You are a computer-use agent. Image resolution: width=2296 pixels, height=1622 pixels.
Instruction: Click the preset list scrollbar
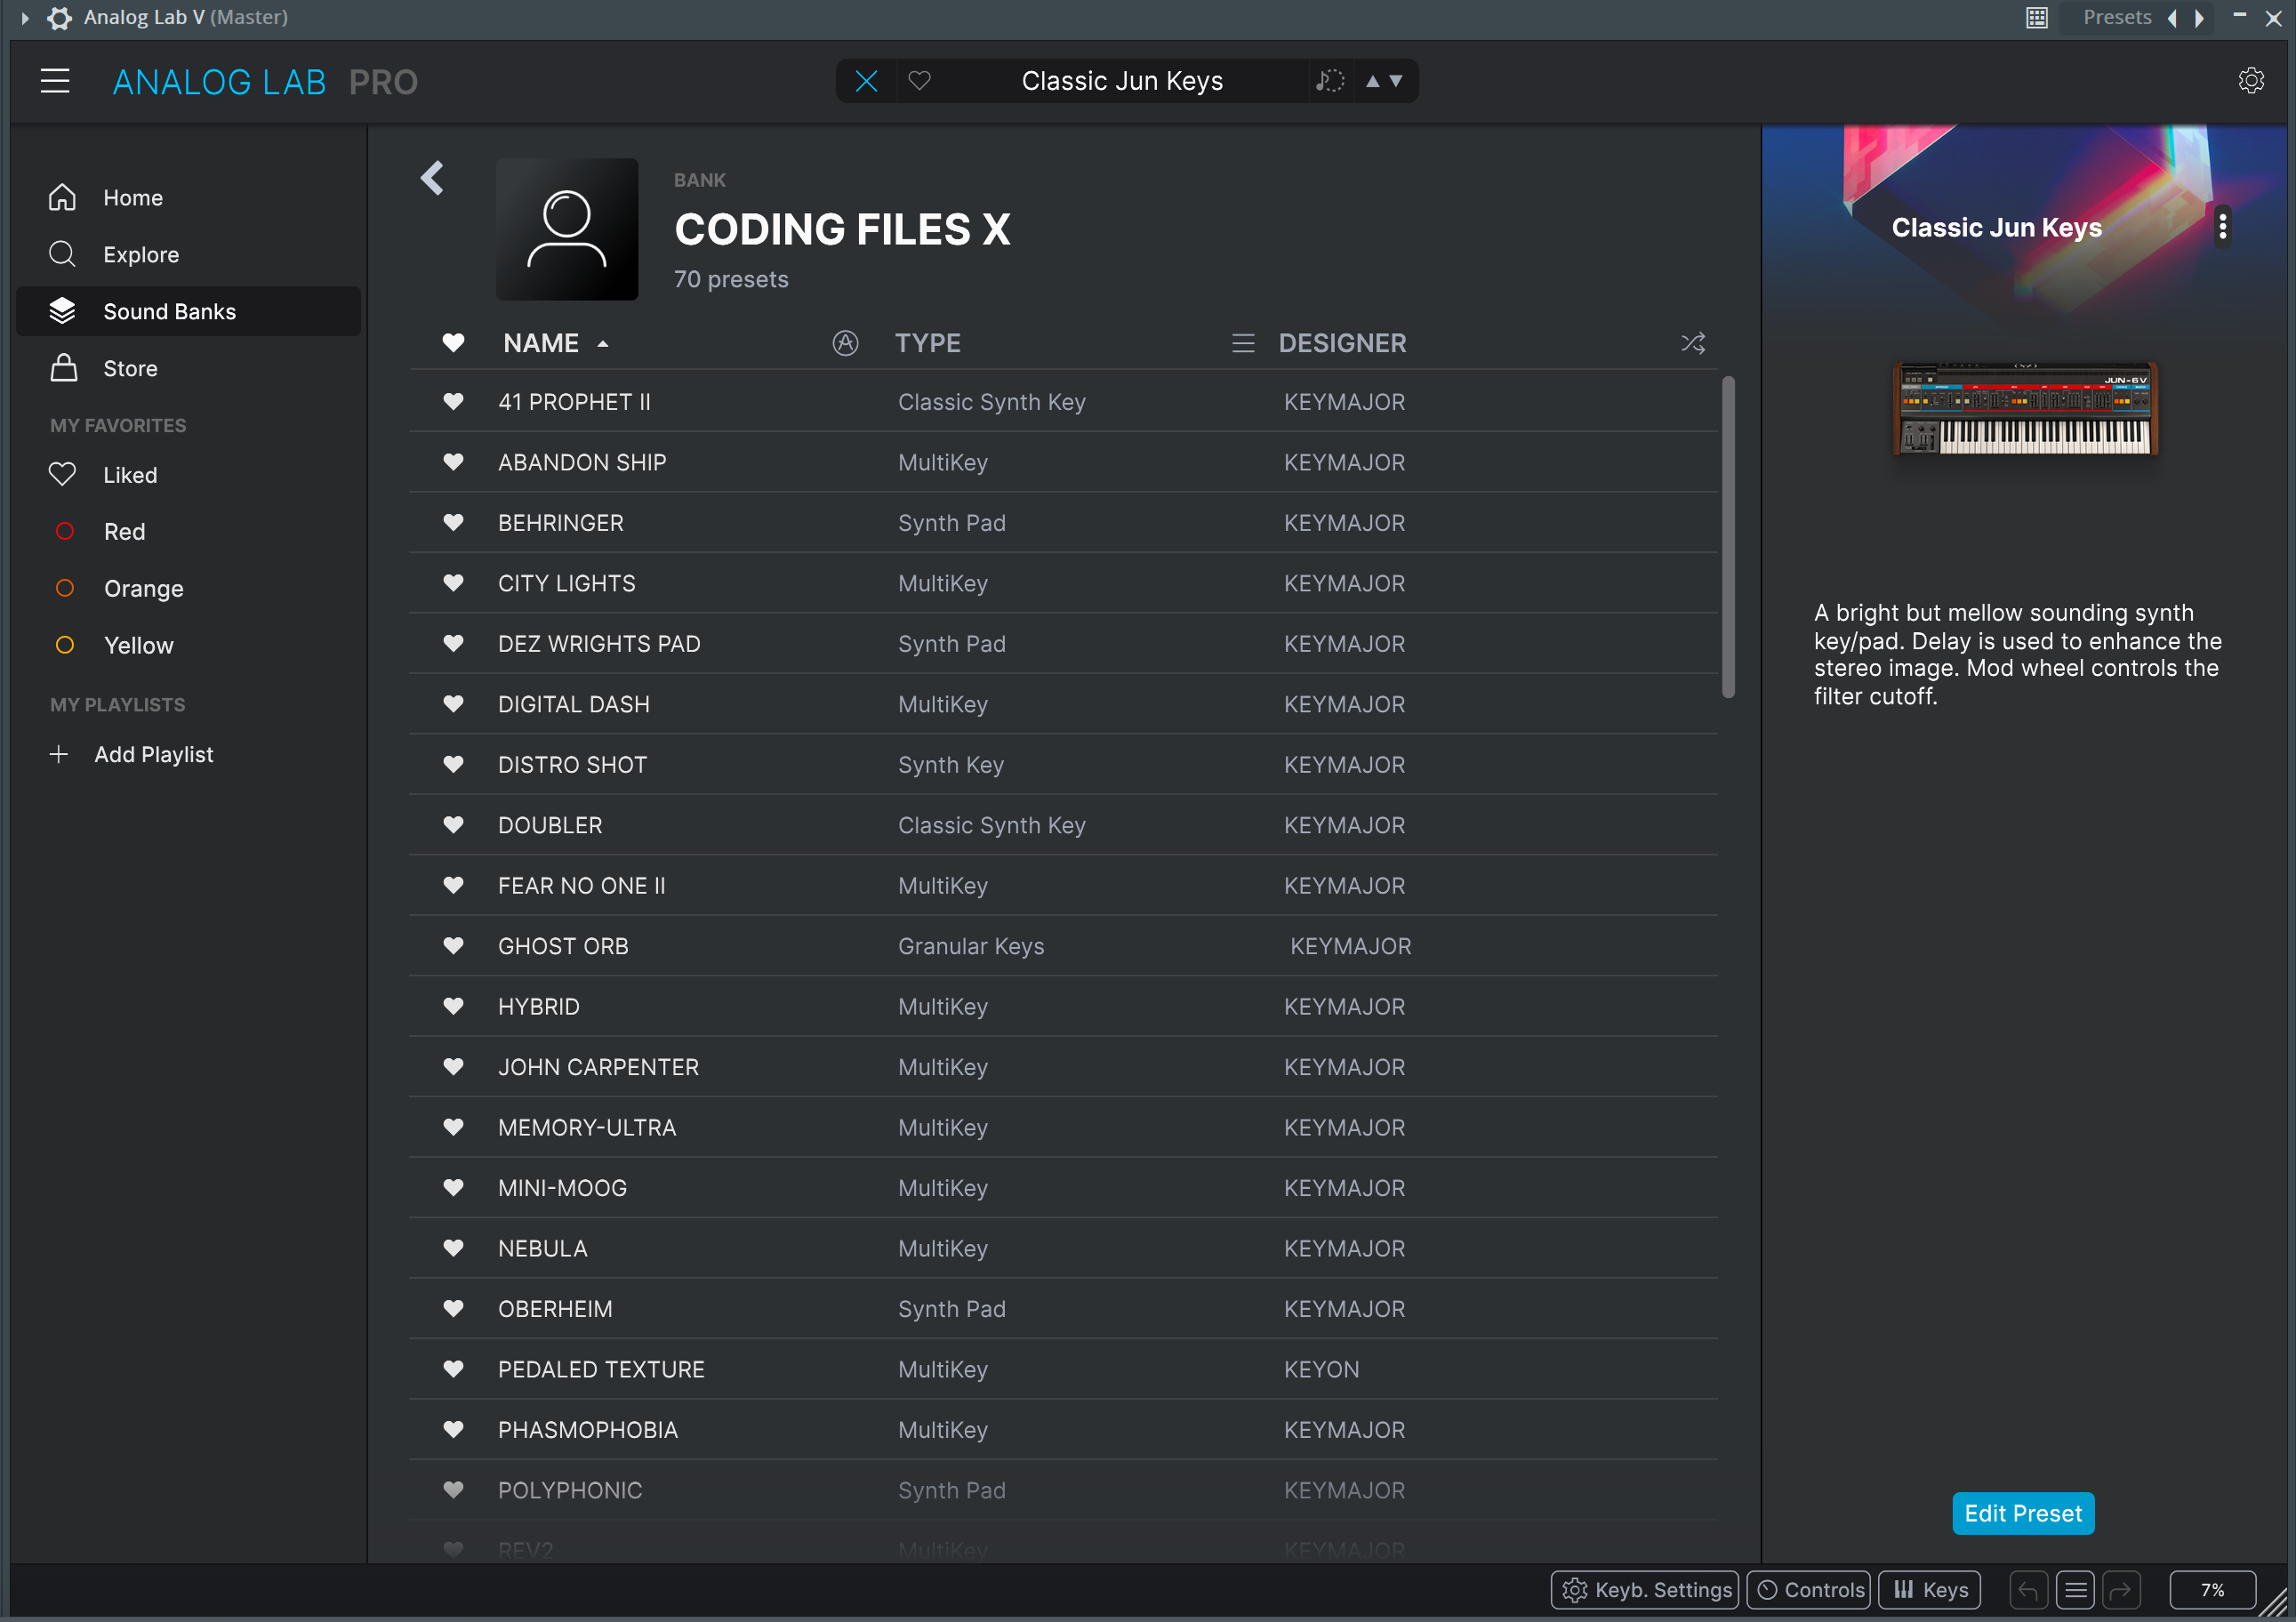click(x=1728, y=537)
